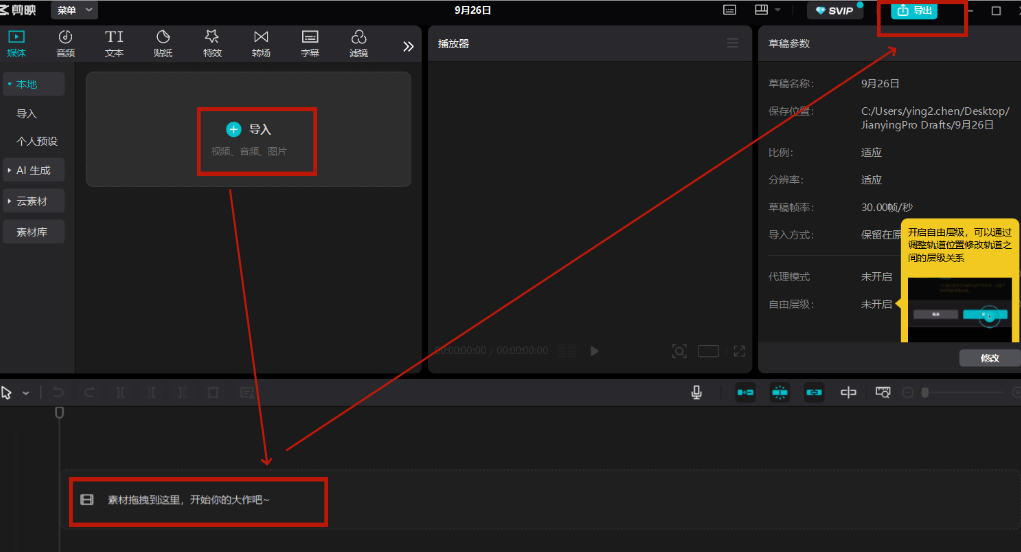Expand the AI 生成 section
The image size is (1021, 552).
coord(33,170)
